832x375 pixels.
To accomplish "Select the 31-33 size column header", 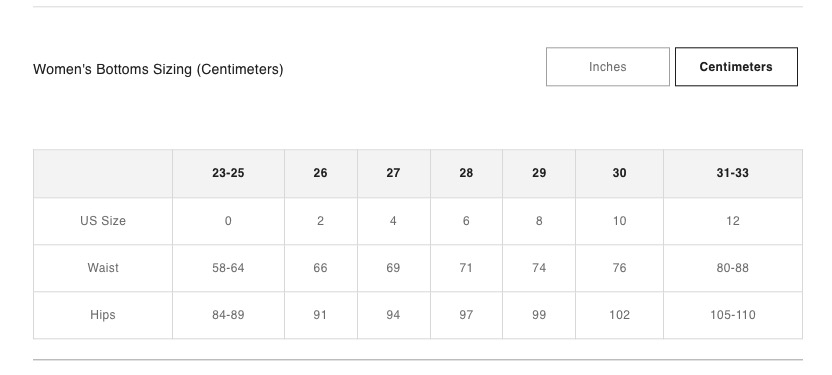I will click(x=733, y=173).
